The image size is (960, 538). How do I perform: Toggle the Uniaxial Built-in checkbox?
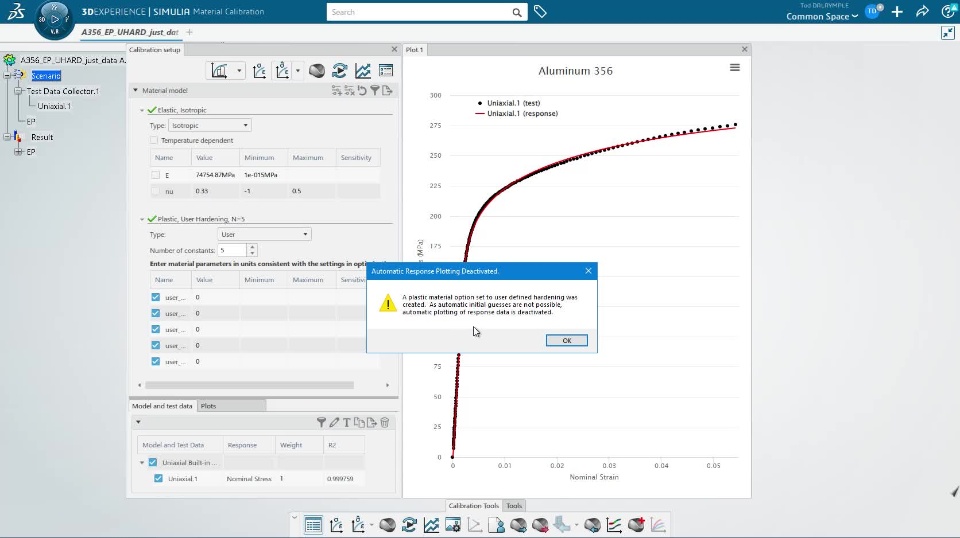coord(153,463)
